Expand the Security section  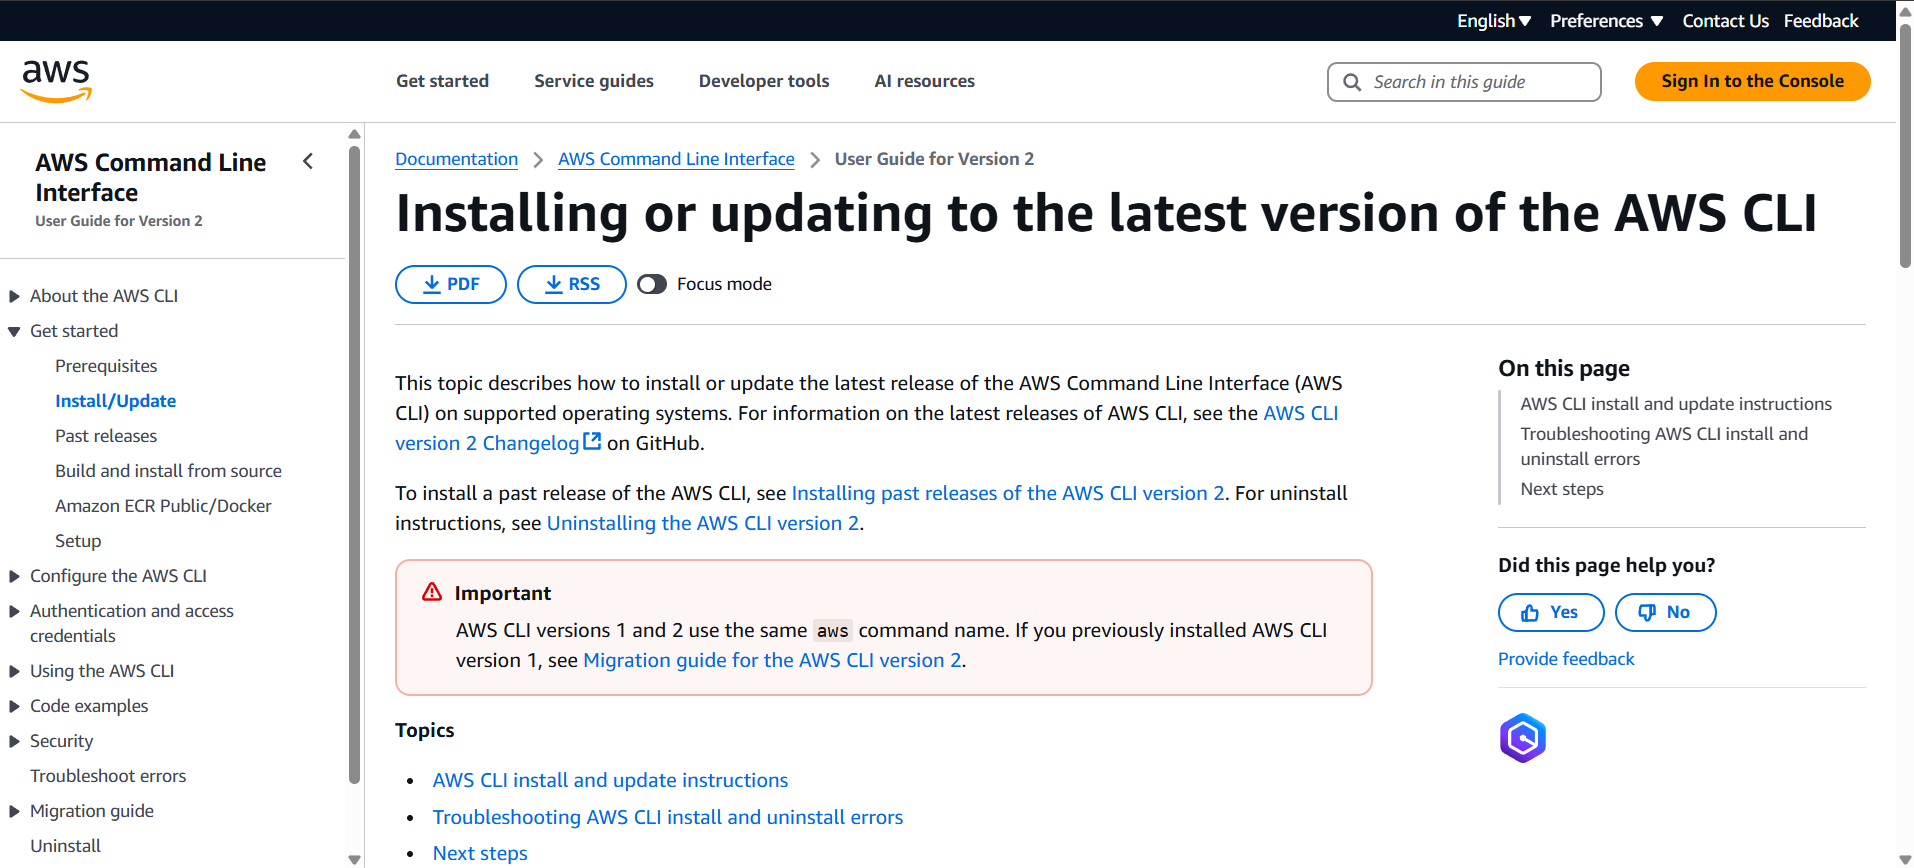click(14, 741)
